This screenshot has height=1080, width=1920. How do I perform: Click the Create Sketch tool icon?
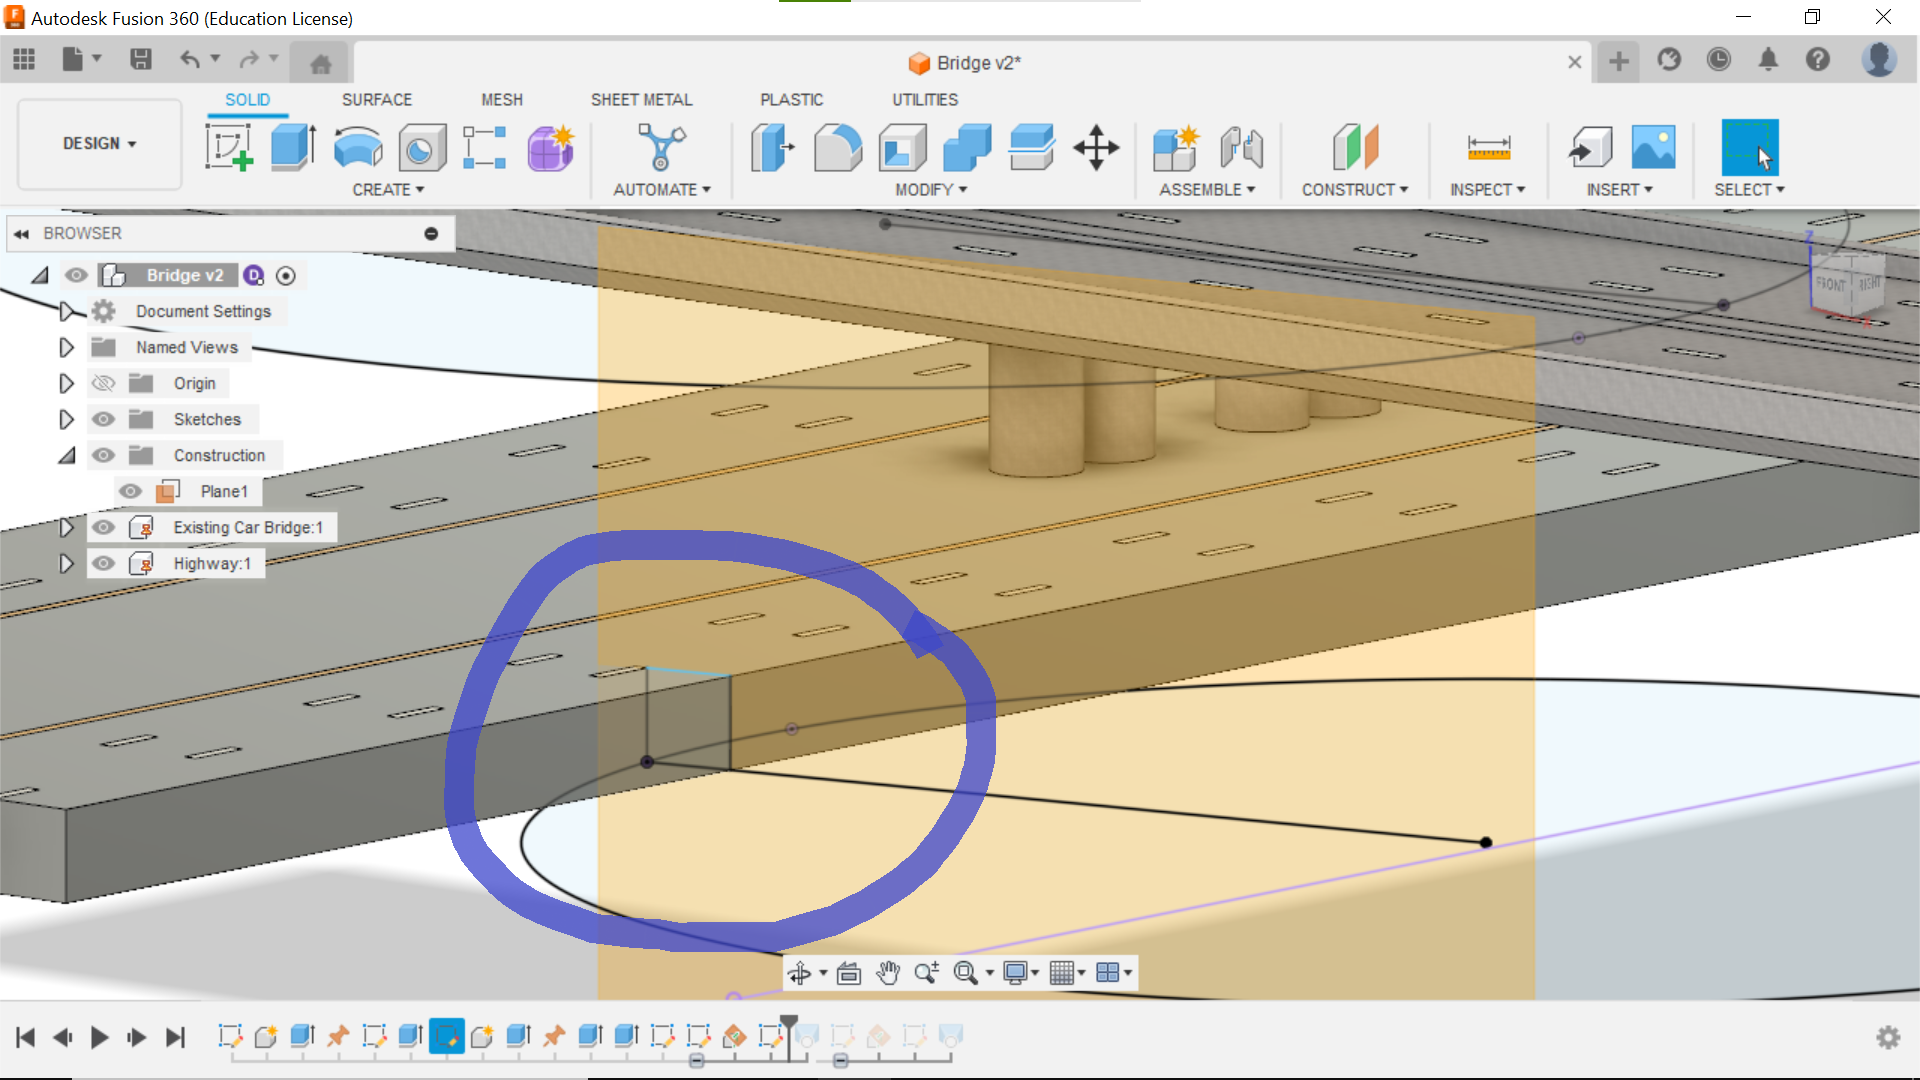pos(229,148)
